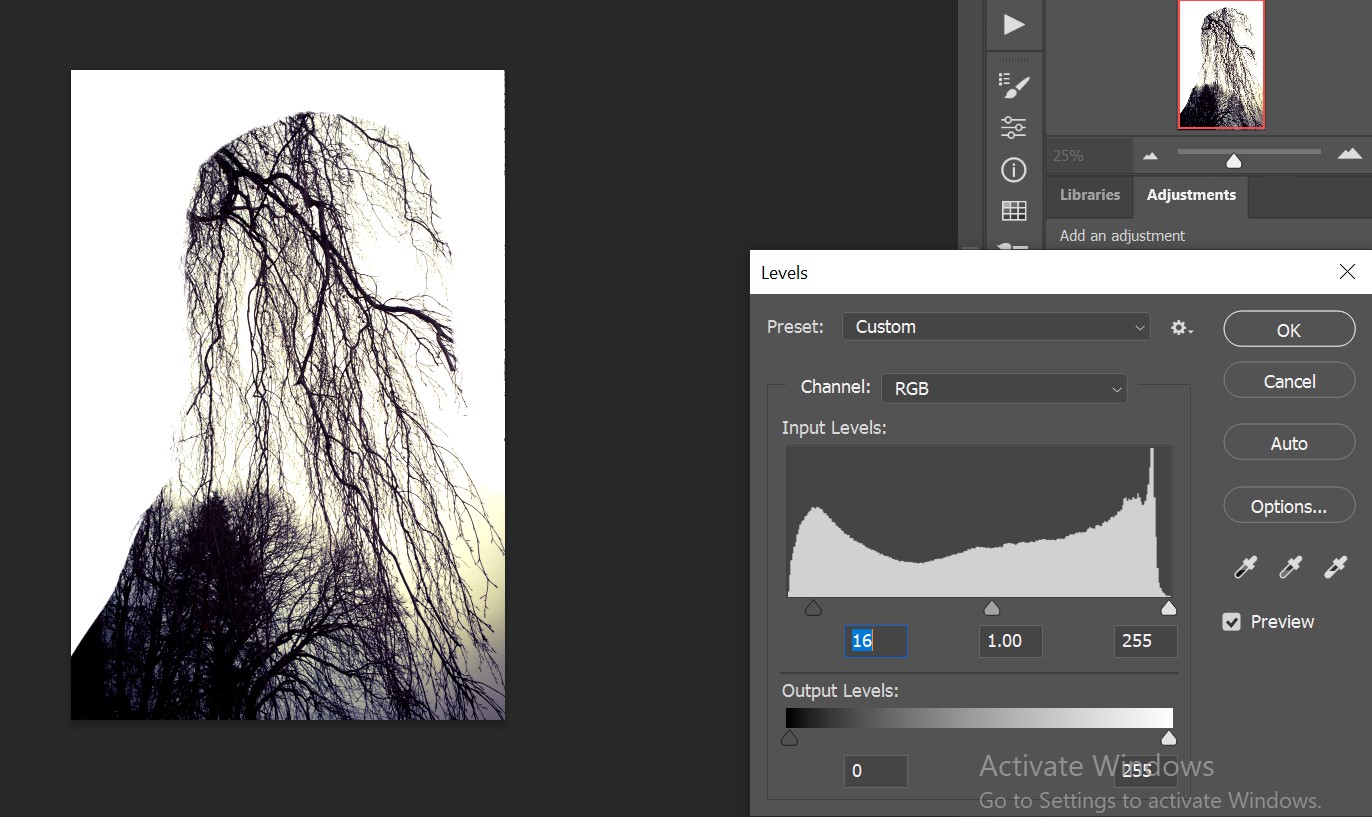1372x817 pixels.
Task: Select the black point eyedropper
Action: coord(1245,568)
